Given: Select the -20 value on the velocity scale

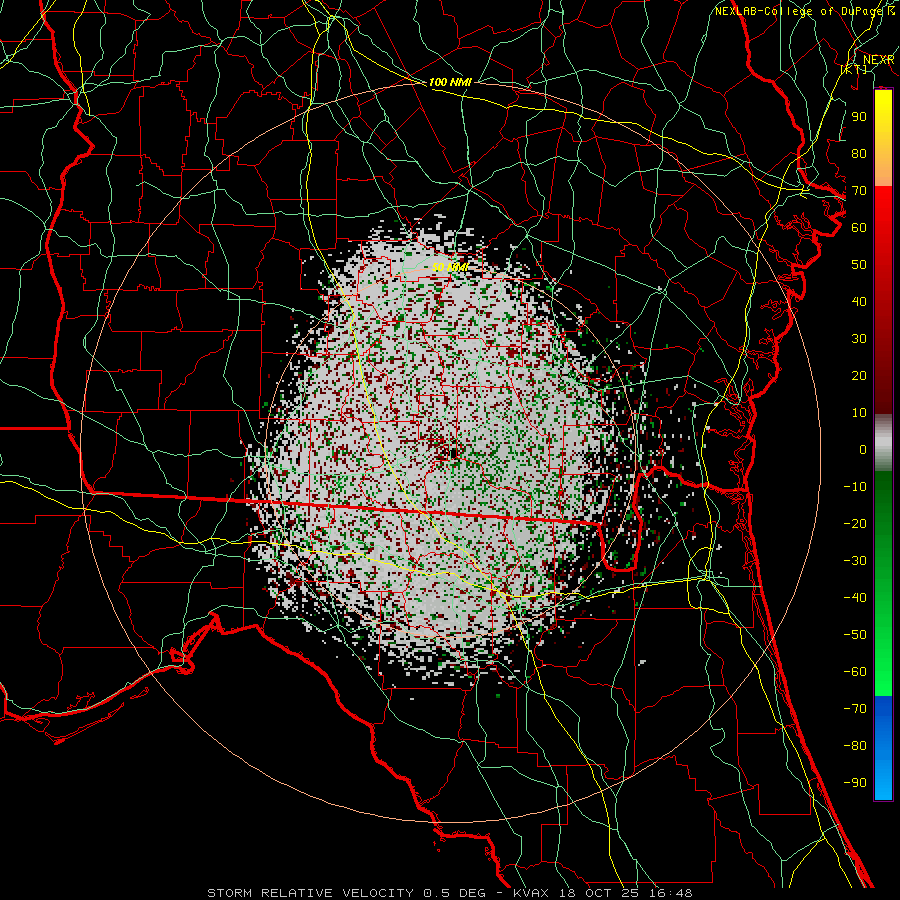Looking at the screenshot, I should (855, 524).
